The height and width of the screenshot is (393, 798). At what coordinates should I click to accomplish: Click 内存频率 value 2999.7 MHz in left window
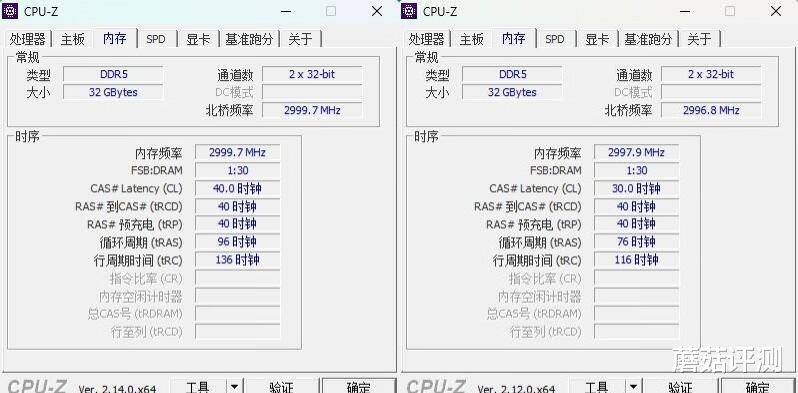238,152
